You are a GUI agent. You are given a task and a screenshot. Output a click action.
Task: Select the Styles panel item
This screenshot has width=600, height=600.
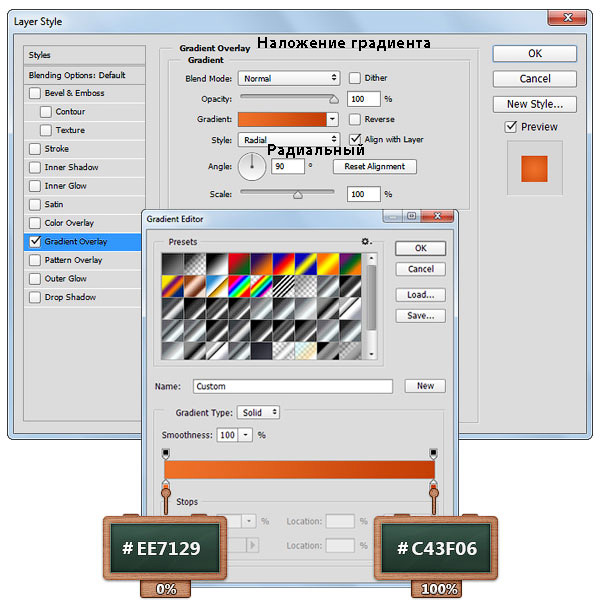[x=85, y=55]
